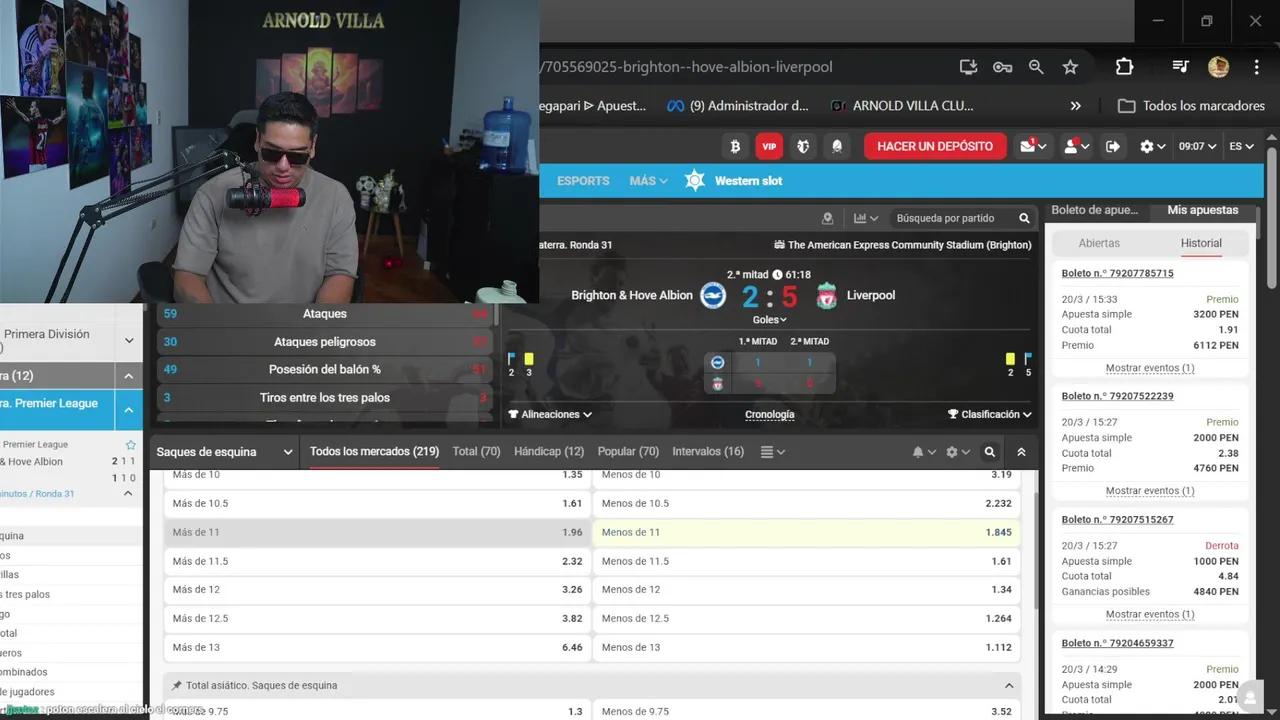
Task: Expand the Alineaciones dropdown
Action: [x=550, y=414]
